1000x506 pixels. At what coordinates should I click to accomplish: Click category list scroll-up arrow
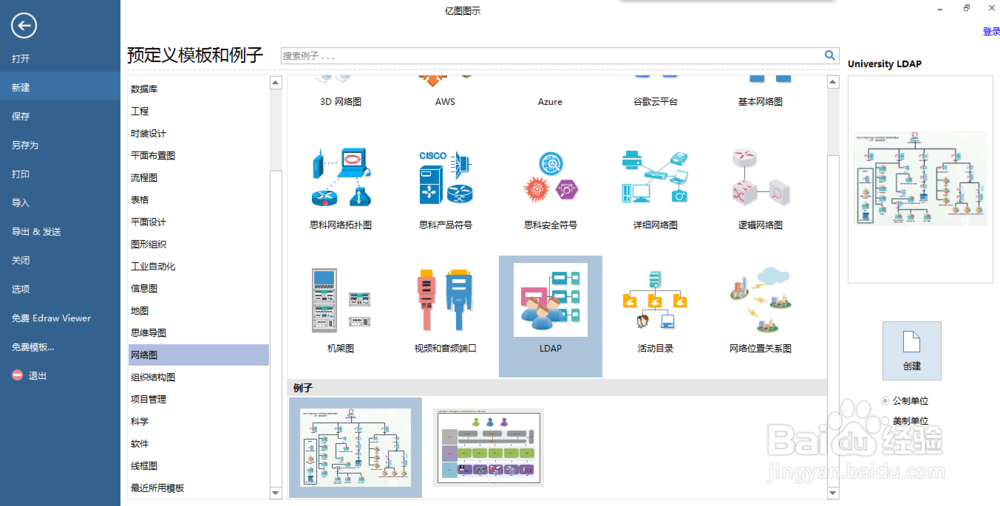point(276,82)
